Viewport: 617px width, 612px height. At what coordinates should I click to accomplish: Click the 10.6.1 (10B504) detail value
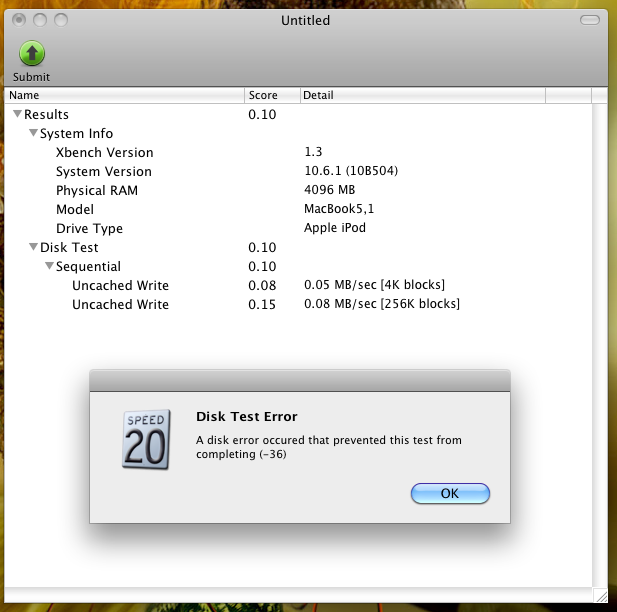(351, 171)
